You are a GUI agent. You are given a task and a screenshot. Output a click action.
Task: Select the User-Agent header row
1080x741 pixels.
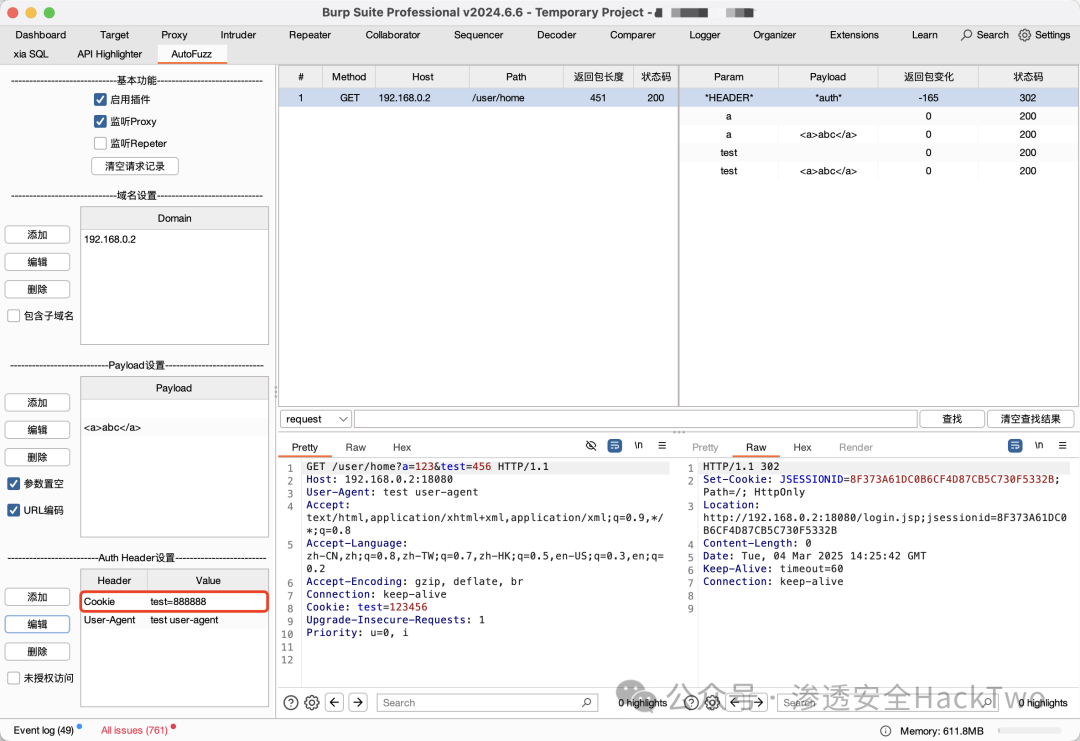point(174,620)
